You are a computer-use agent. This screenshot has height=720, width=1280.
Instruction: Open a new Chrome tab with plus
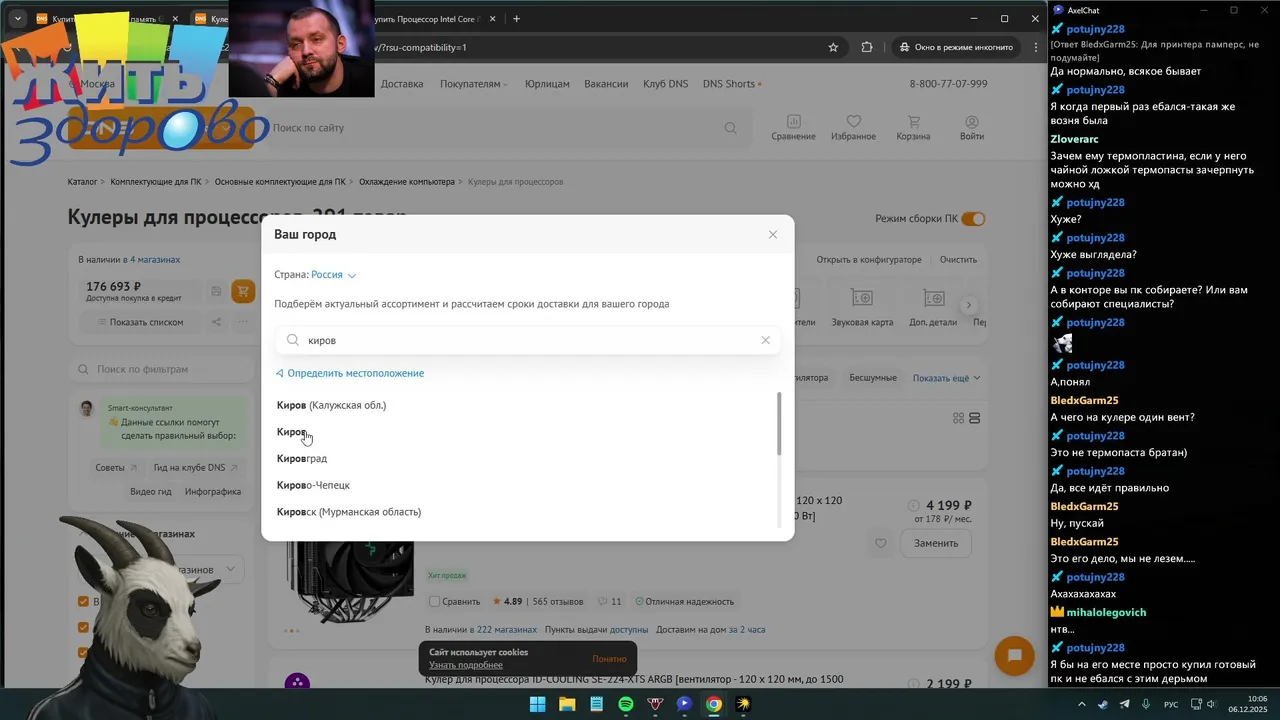516,18
